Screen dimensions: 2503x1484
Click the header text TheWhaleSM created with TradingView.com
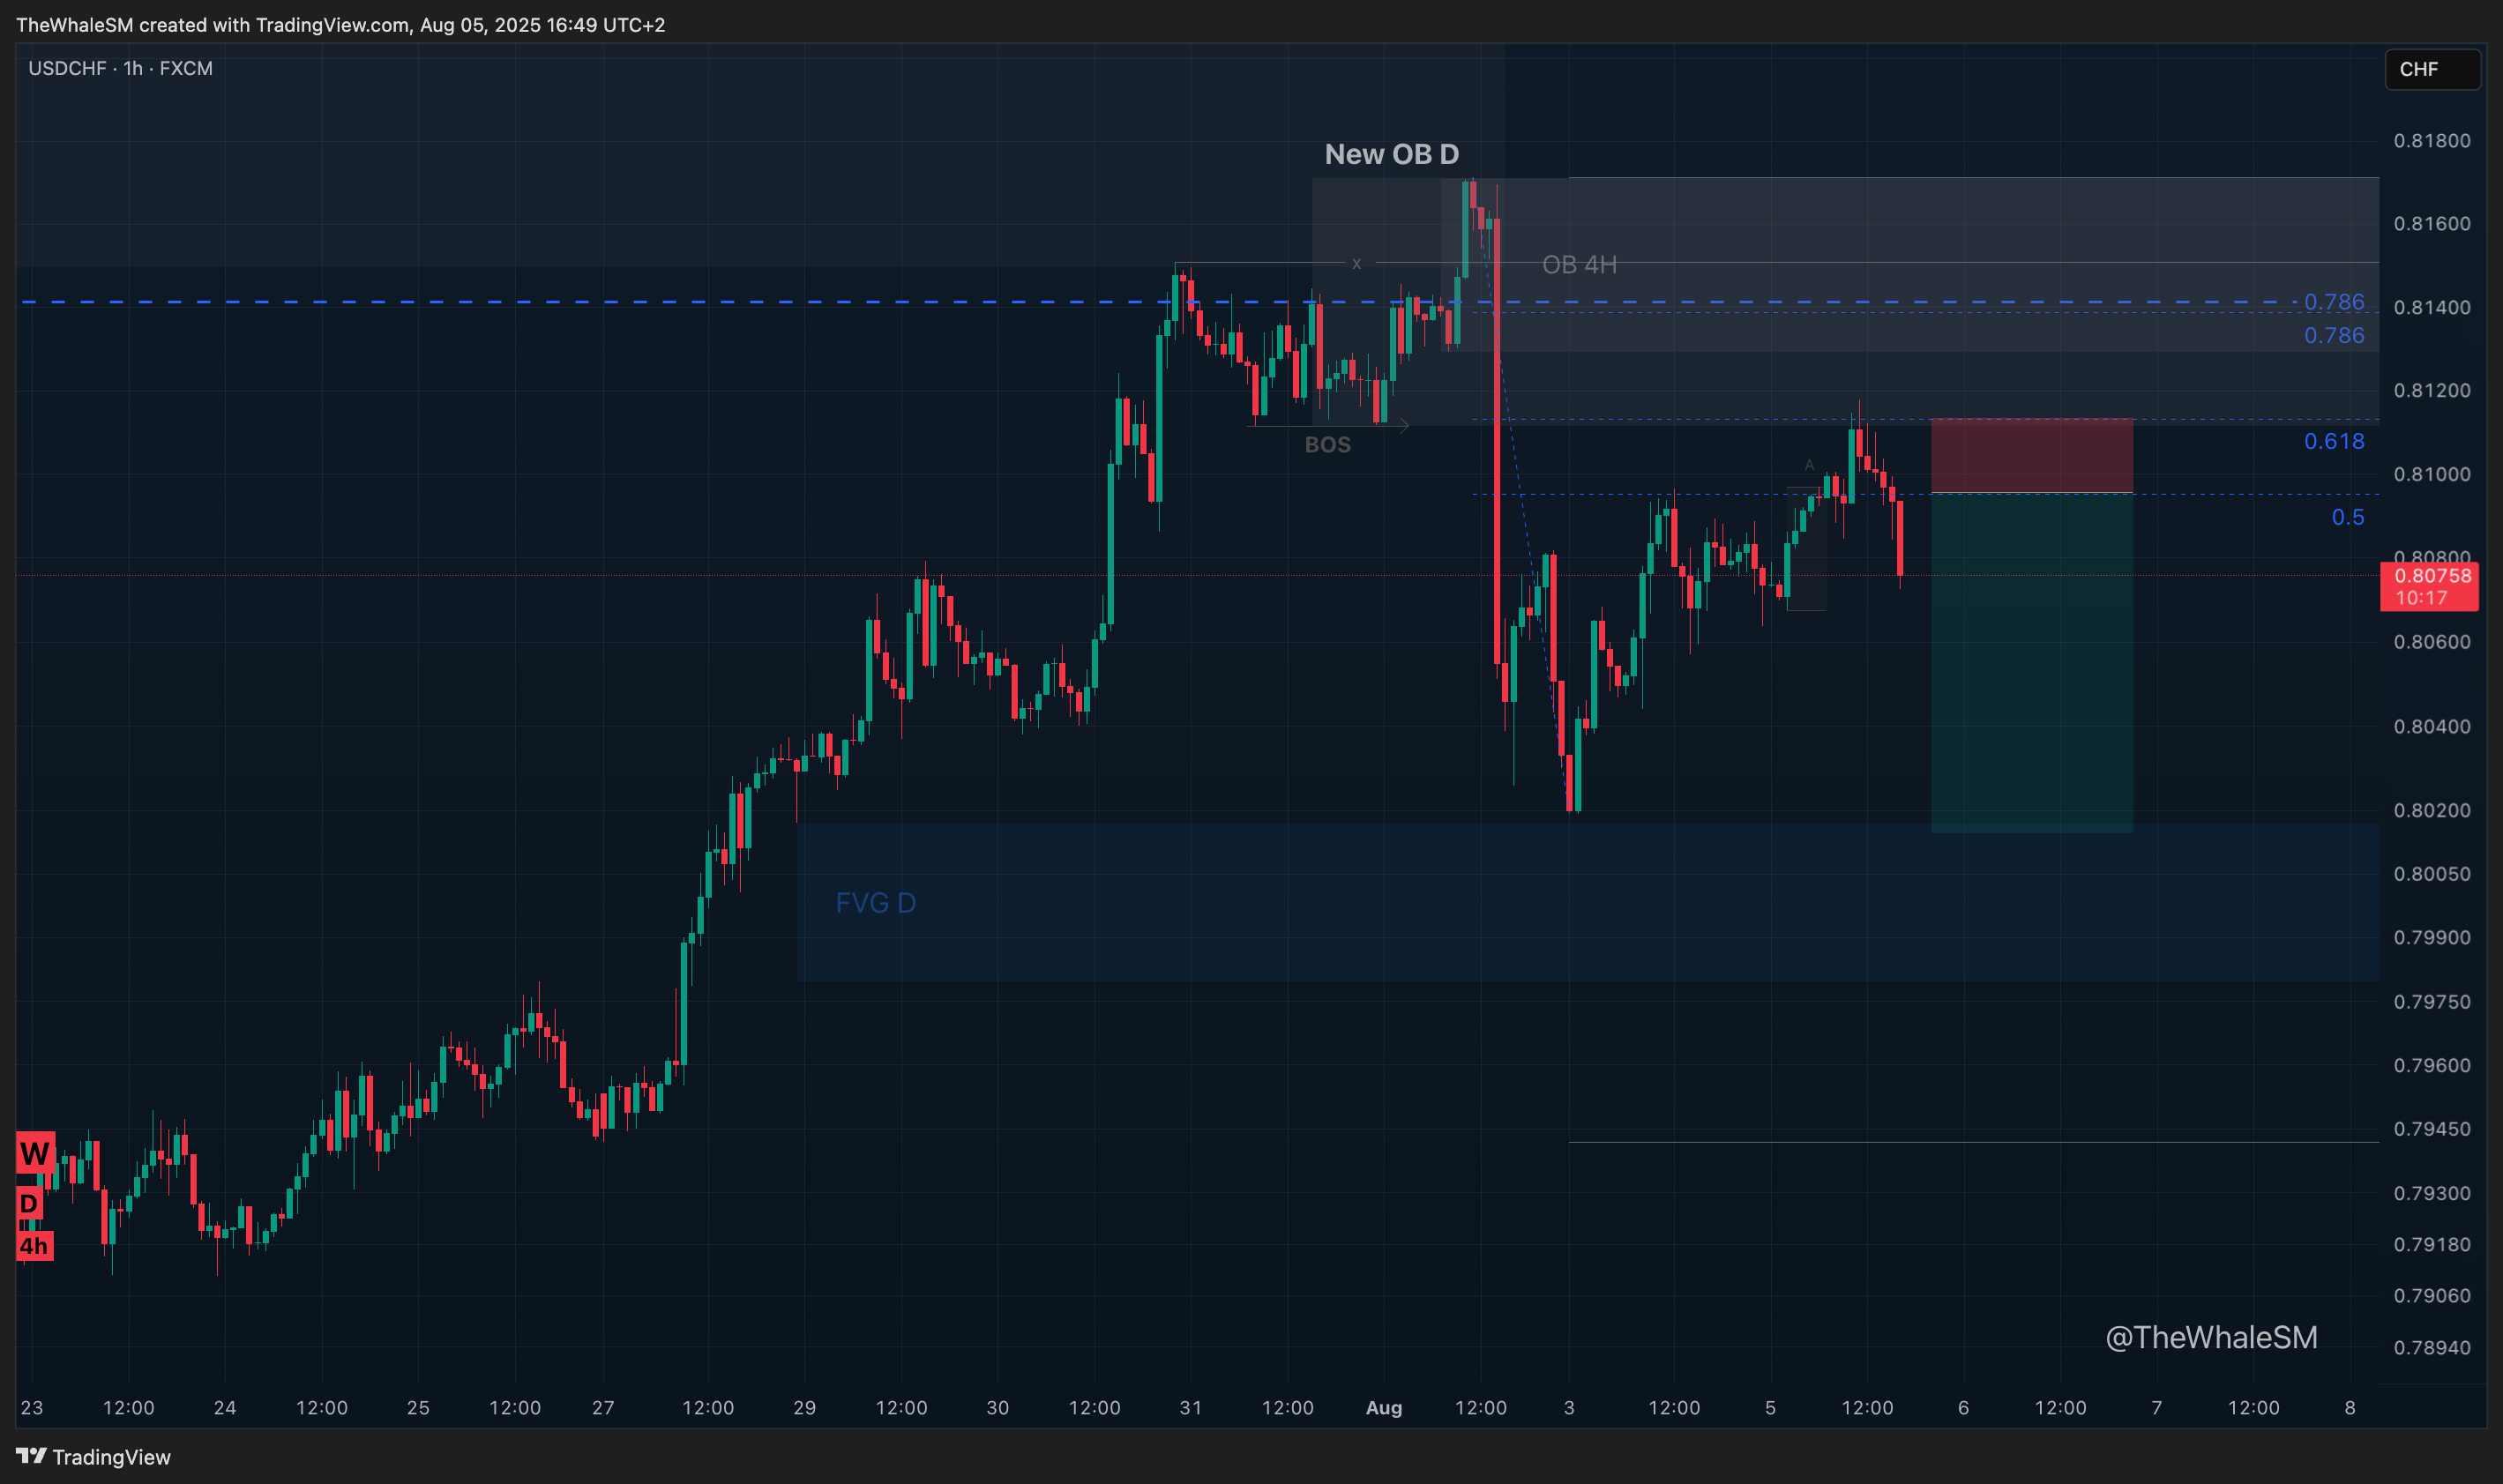tap(213, 24)
